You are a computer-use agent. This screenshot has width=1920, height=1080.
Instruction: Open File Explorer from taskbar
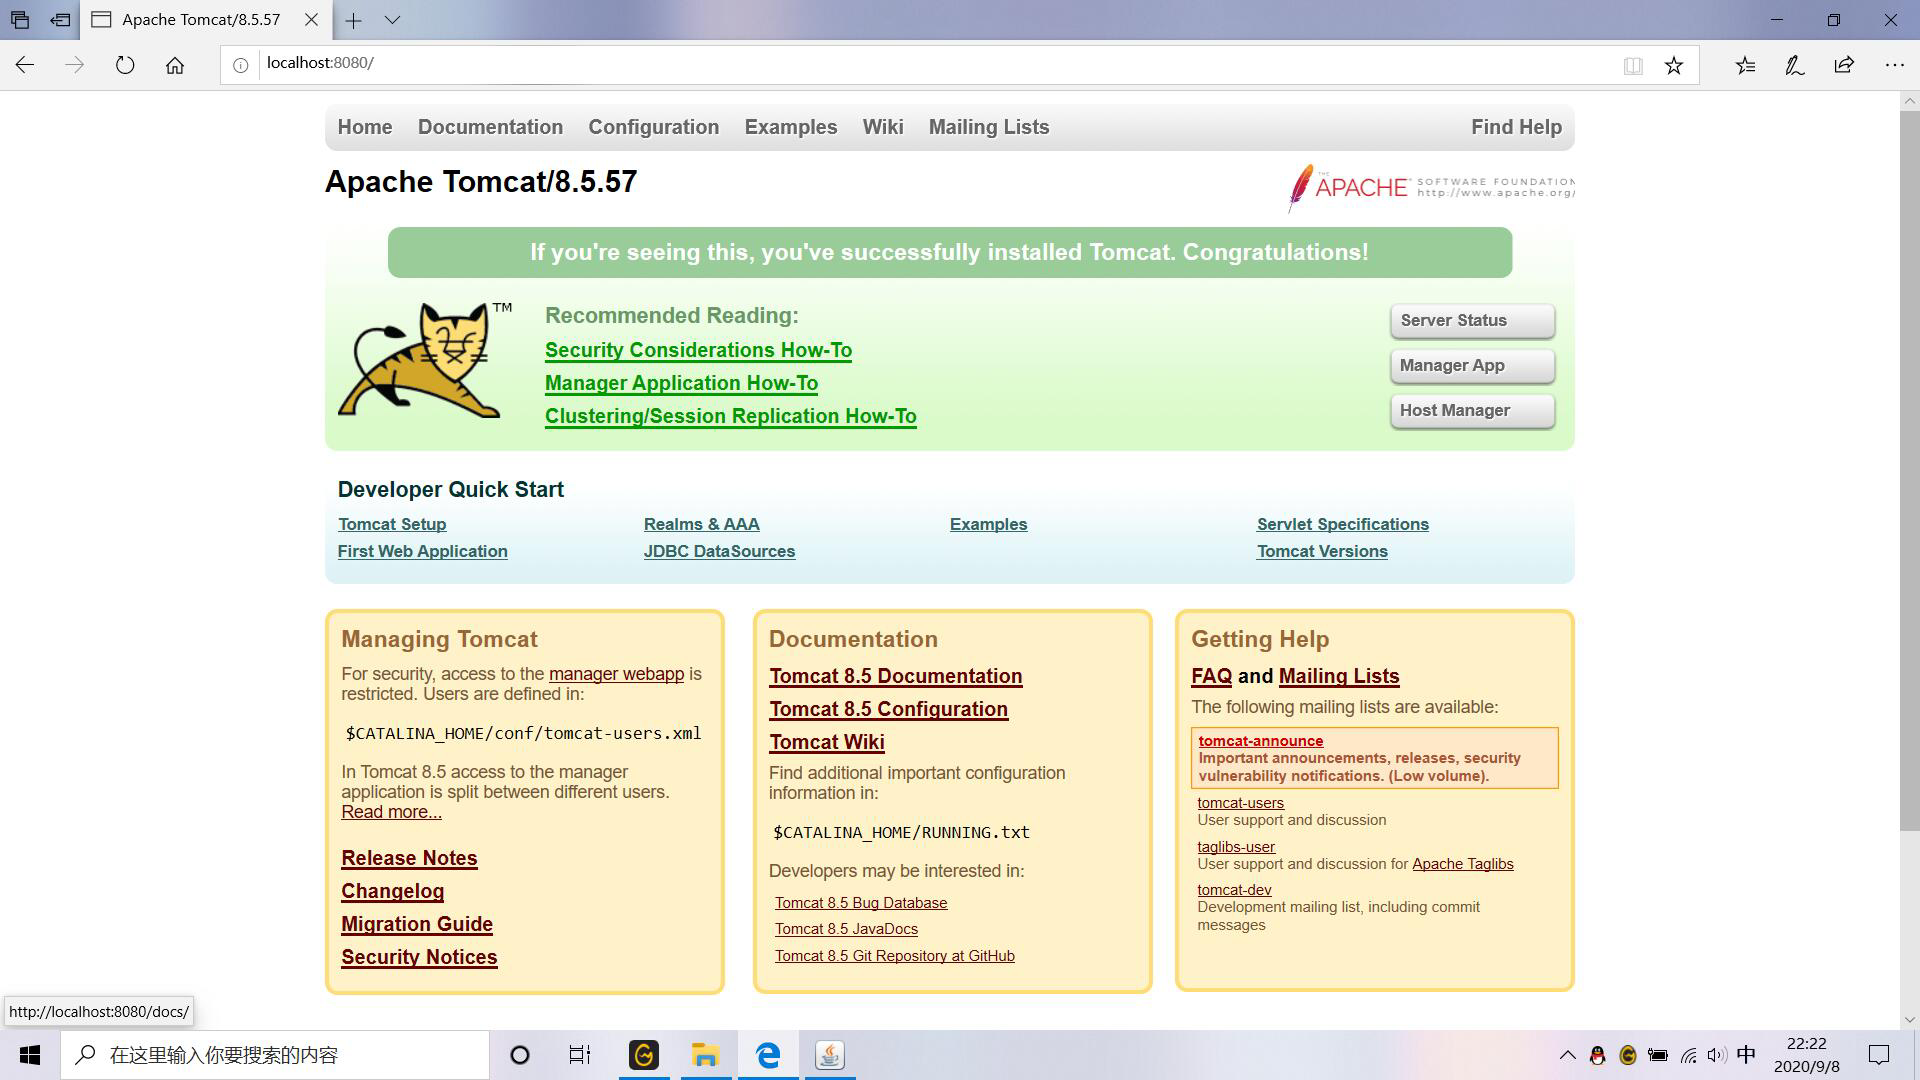click(705, 1055)
